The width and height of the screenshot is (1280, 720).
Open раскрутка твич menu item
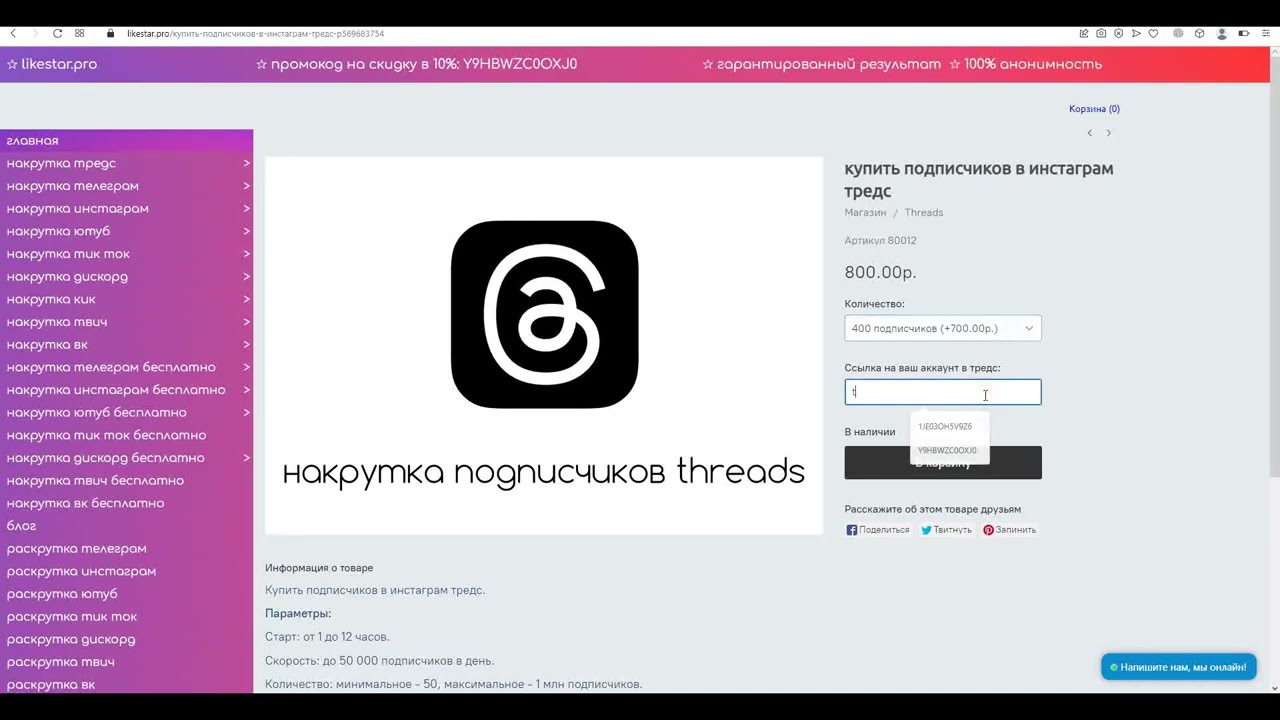point(126,662)
